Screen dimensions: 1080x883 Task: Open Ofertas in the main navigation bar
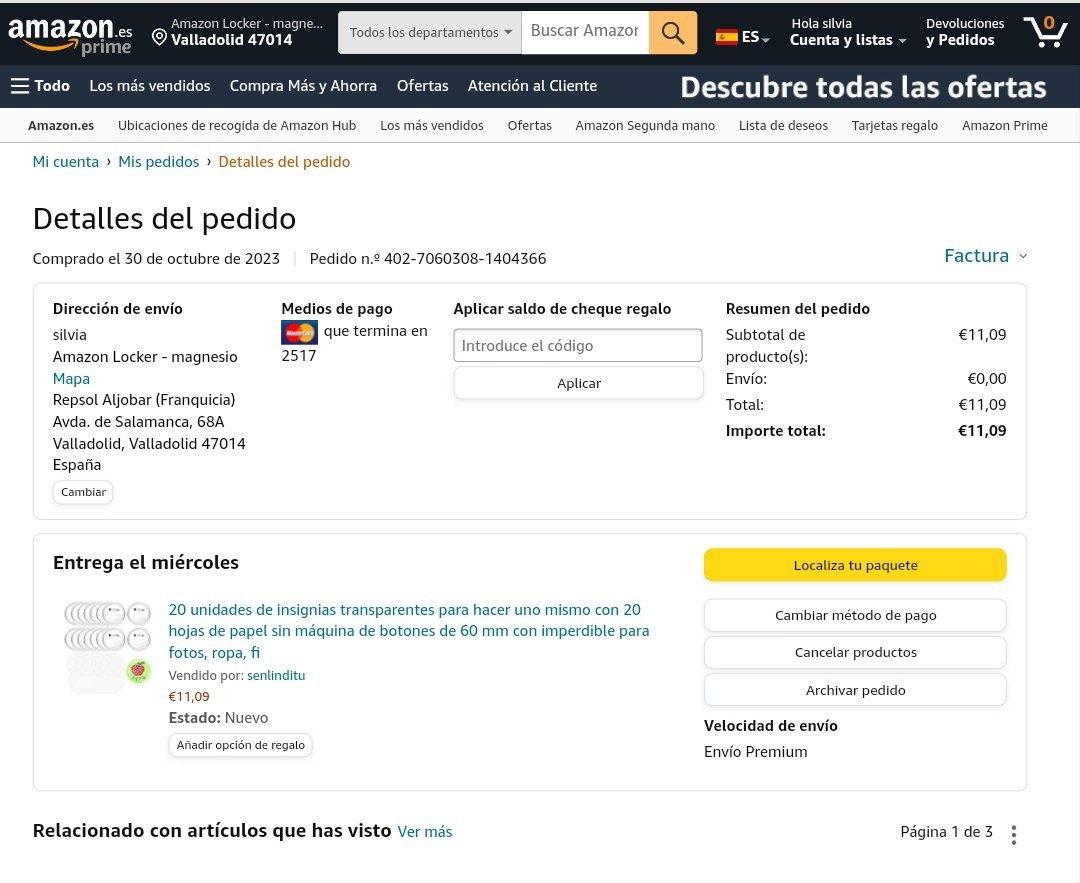coord(422,86)
